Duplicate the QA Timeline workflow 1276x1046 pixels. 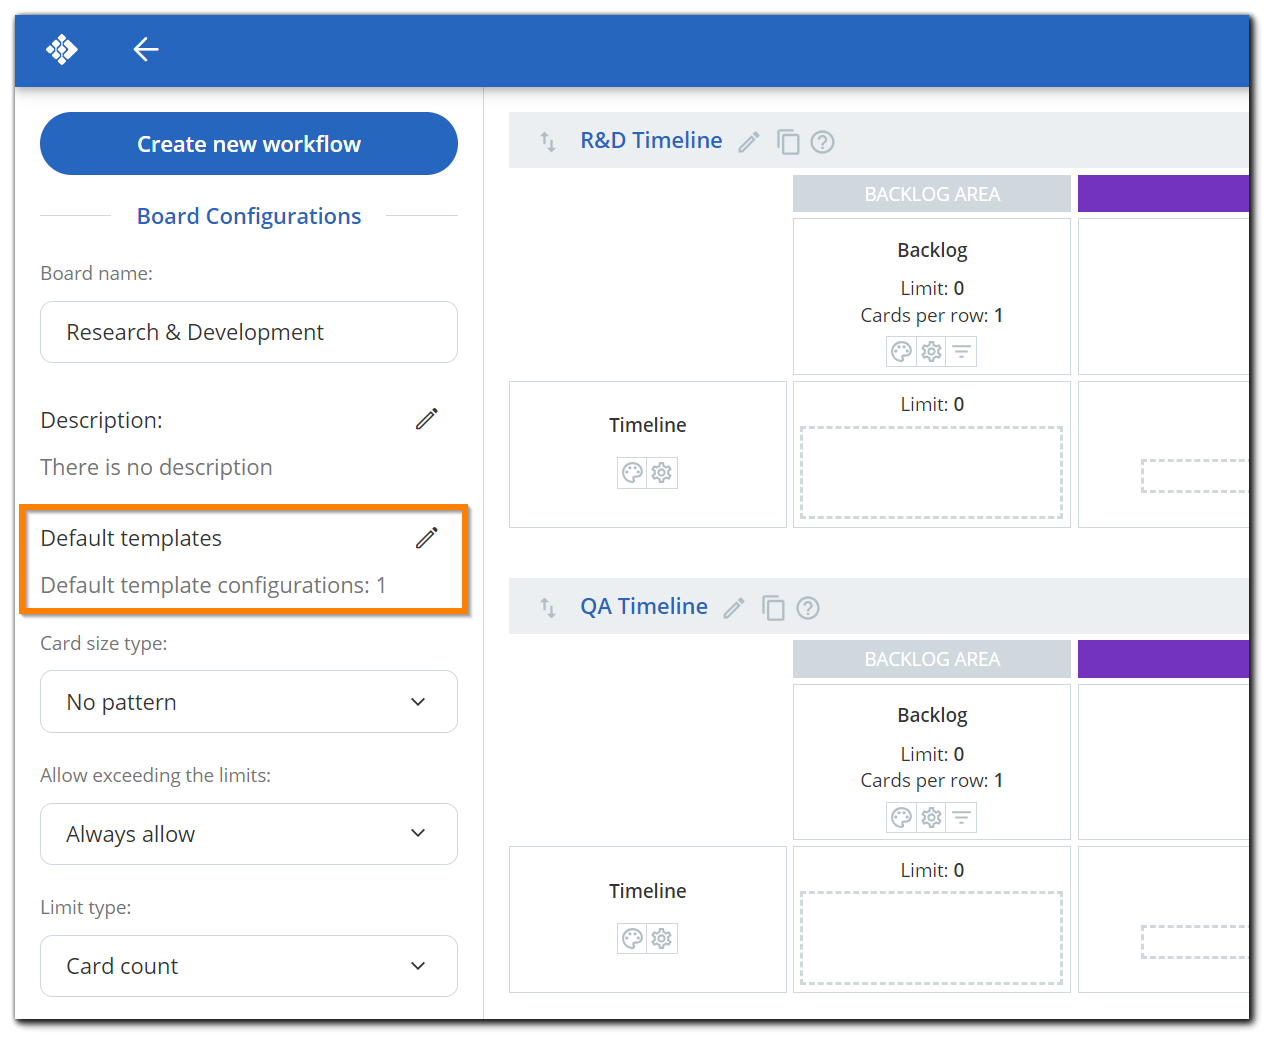(774, 607)
